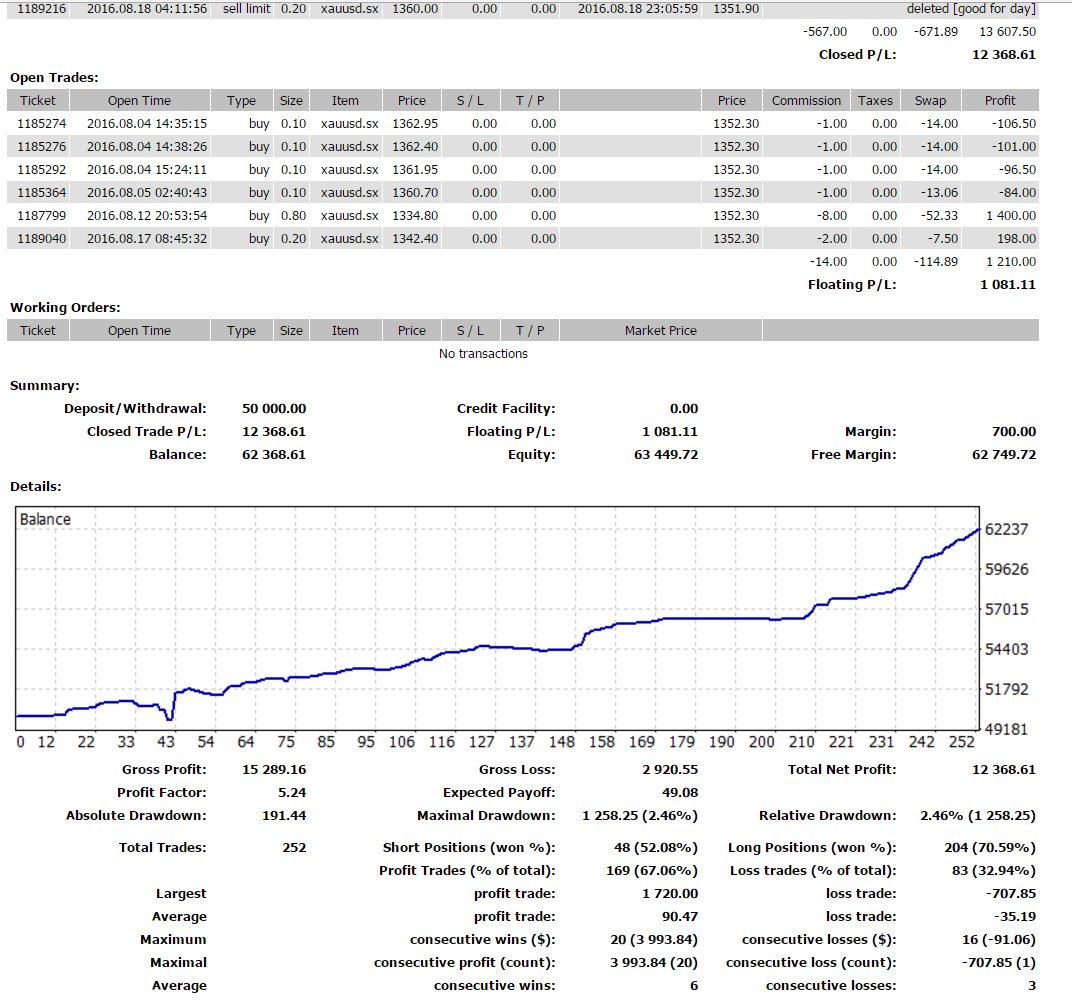Click the Balance label in the chart
The height and width of the screenshot is (1000, 1072).
[45, 519]
